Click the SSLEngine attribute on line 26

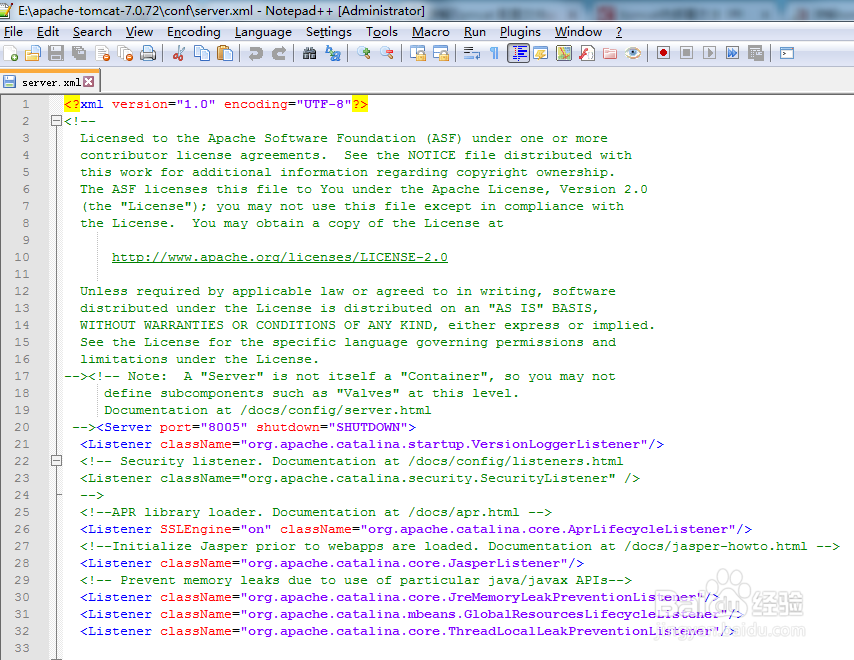[196, 529]
